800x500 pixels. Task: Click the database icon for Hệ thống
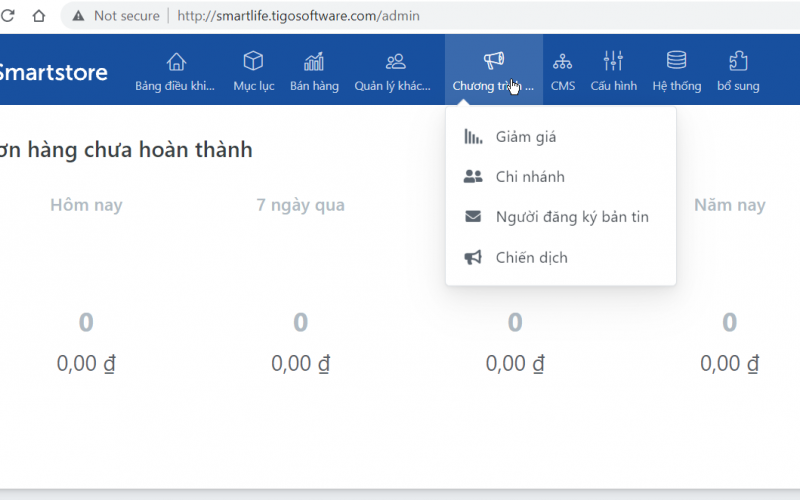tap(677, 60)
